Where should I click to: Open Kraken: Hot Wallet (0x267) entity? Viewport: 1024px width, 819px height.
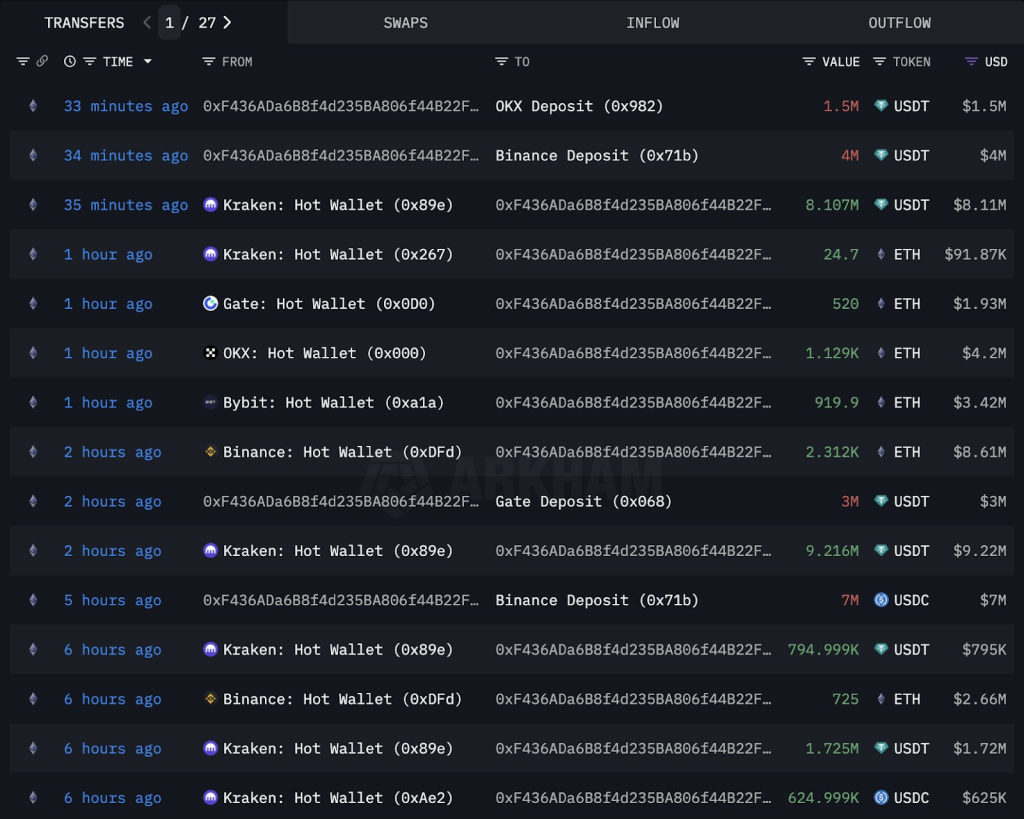(x=338, y=255)
